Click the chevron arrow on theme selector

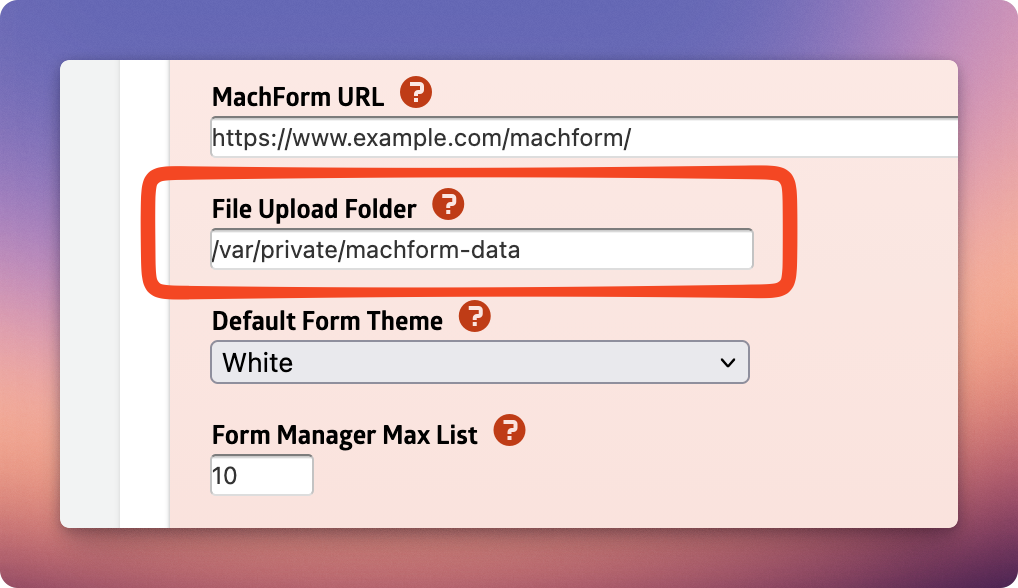(728, 363)
